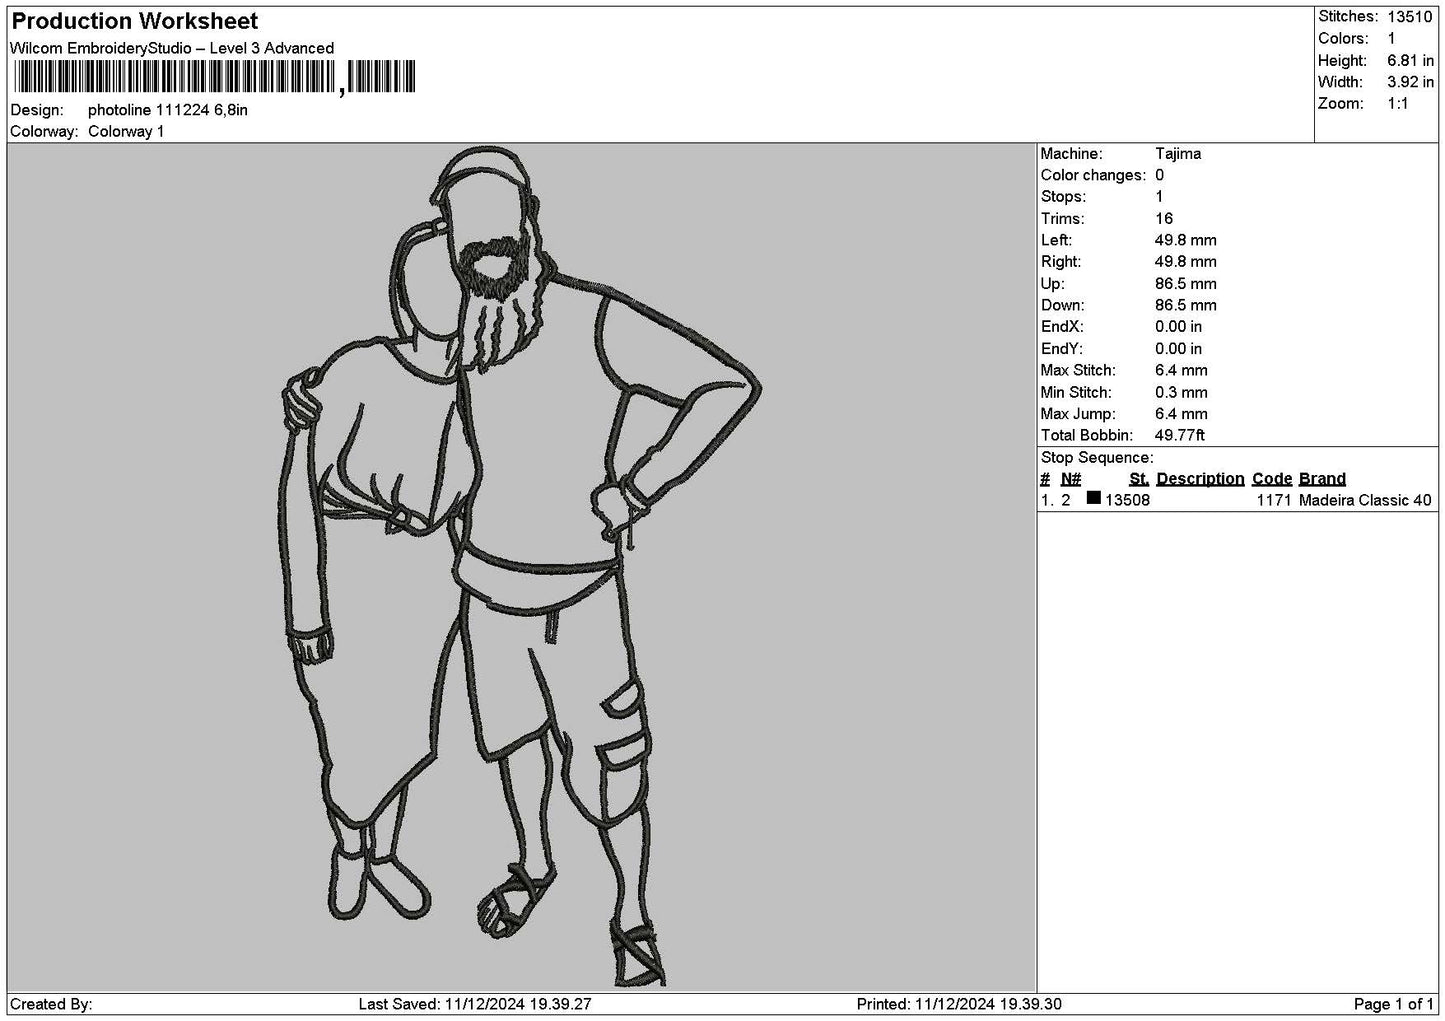Click the Zoom 1:1 value
The height and width of the screenshot is (1021, 1445).
click(1397, 104)
